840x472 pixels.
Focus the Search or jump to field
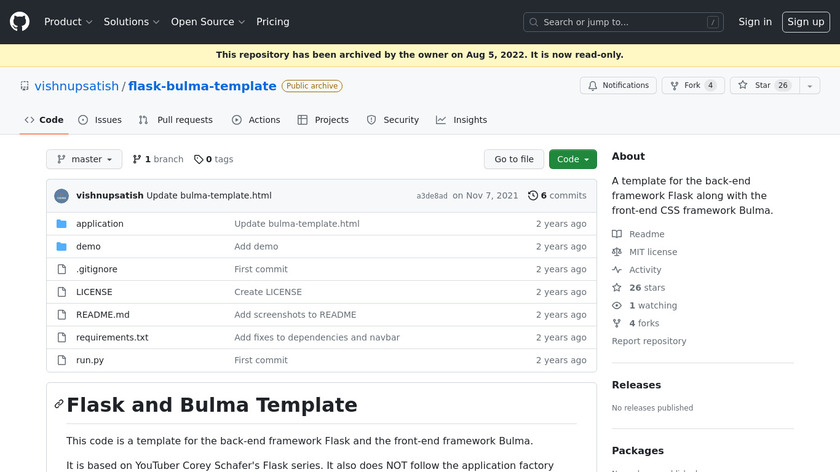623,22
